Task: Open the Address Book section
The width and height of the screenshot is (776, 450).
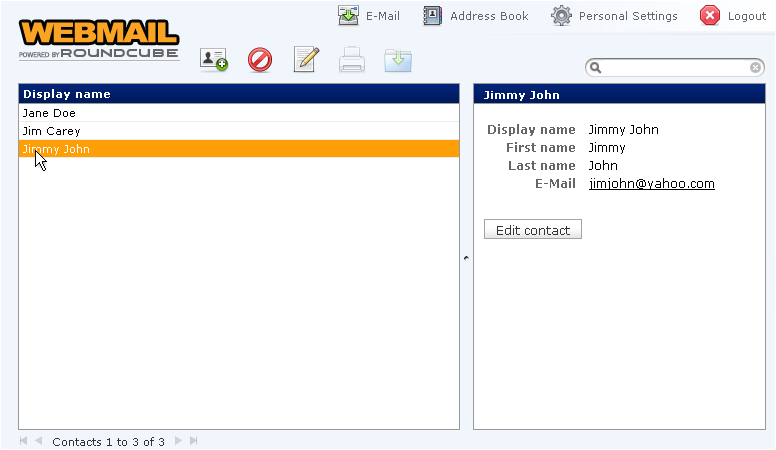Action: pyautogui.click(x=477, y=16)
